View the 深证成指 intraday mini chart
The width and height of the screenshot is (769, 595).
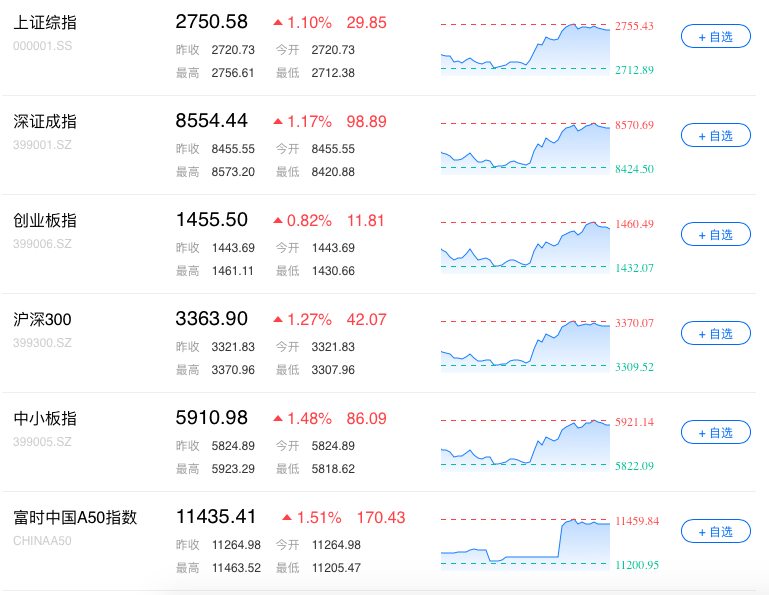(525, 147)
